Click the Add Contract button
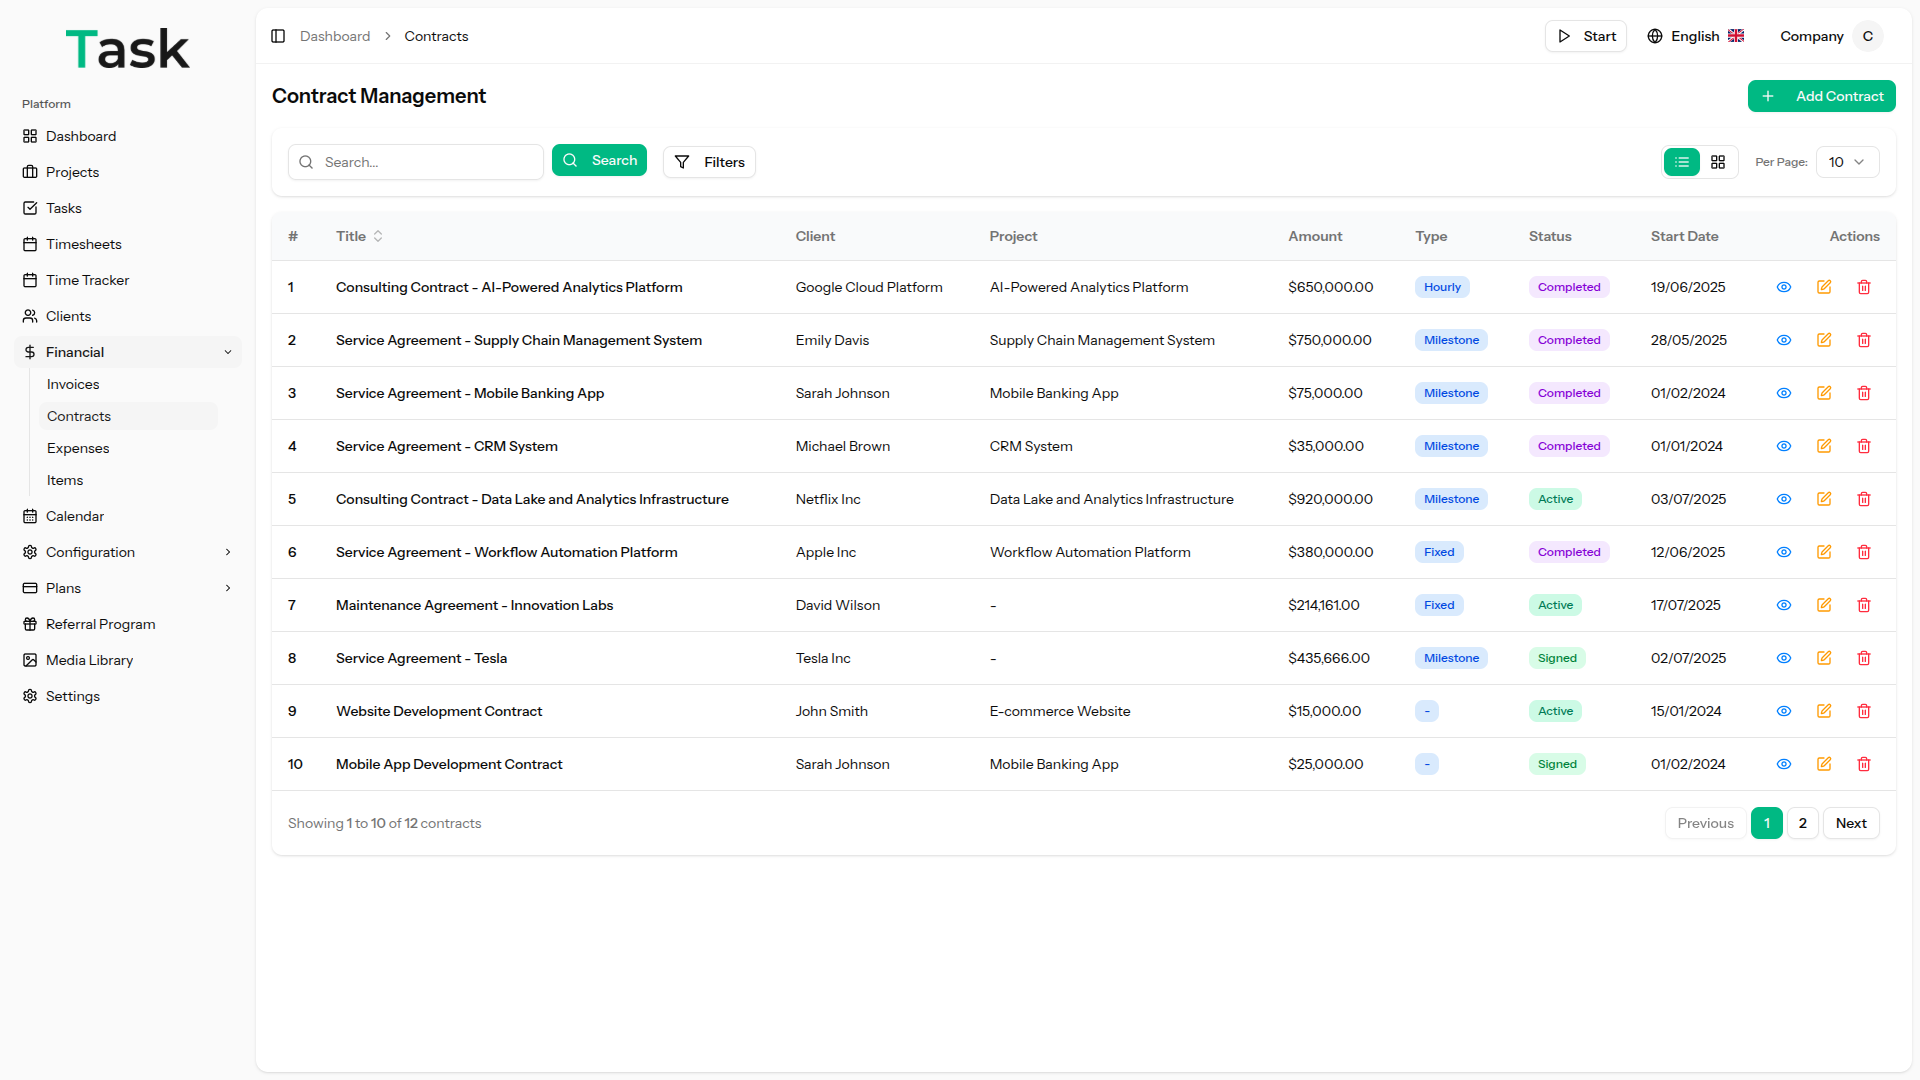 pyautogui.click(x=1821, y=96)
